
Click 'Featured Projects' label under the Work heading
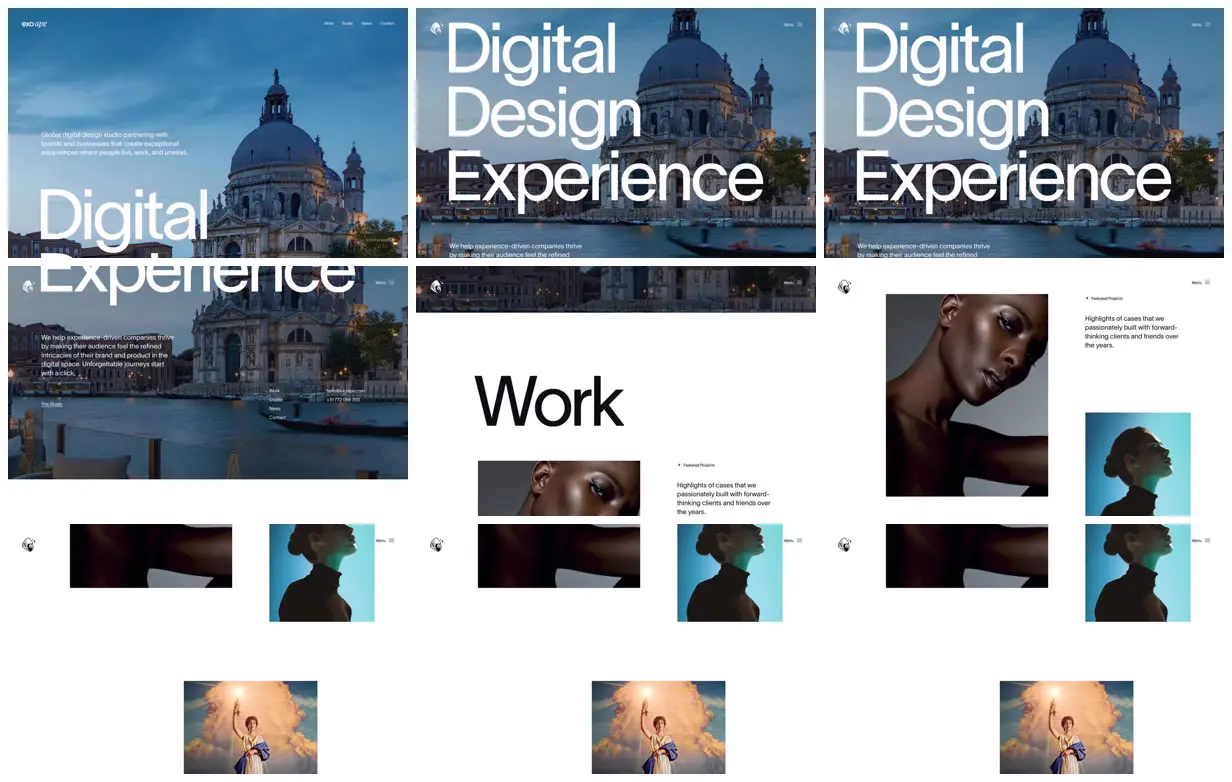point(699,465)
